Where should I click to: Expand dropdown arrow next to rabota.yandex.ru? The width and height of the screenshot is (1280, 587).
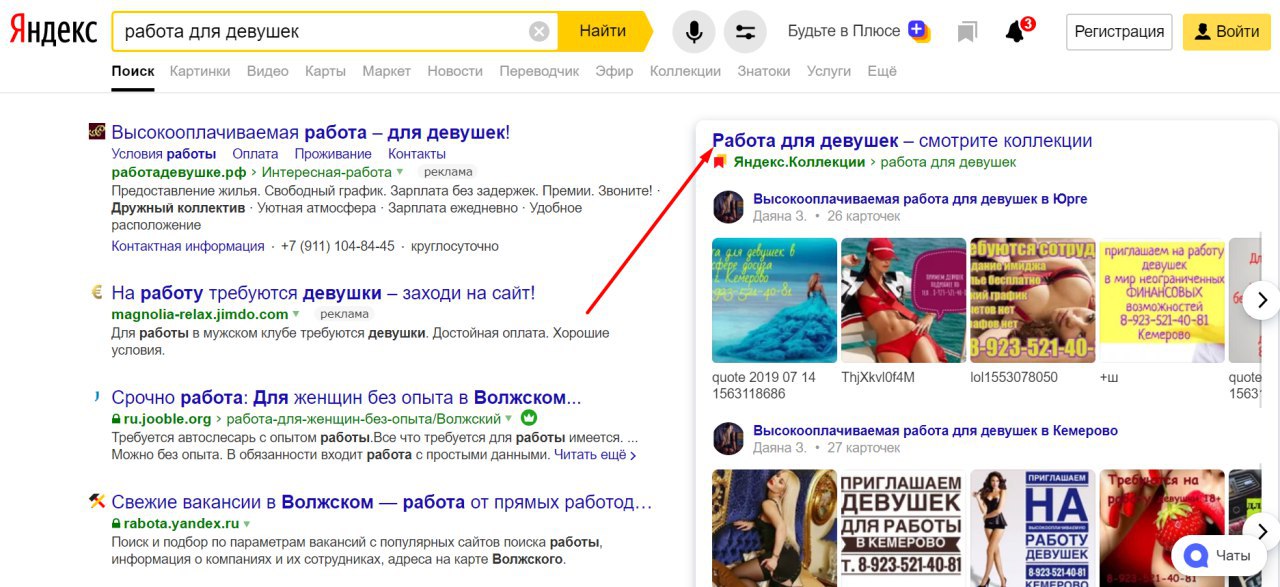tap(246, 523)
